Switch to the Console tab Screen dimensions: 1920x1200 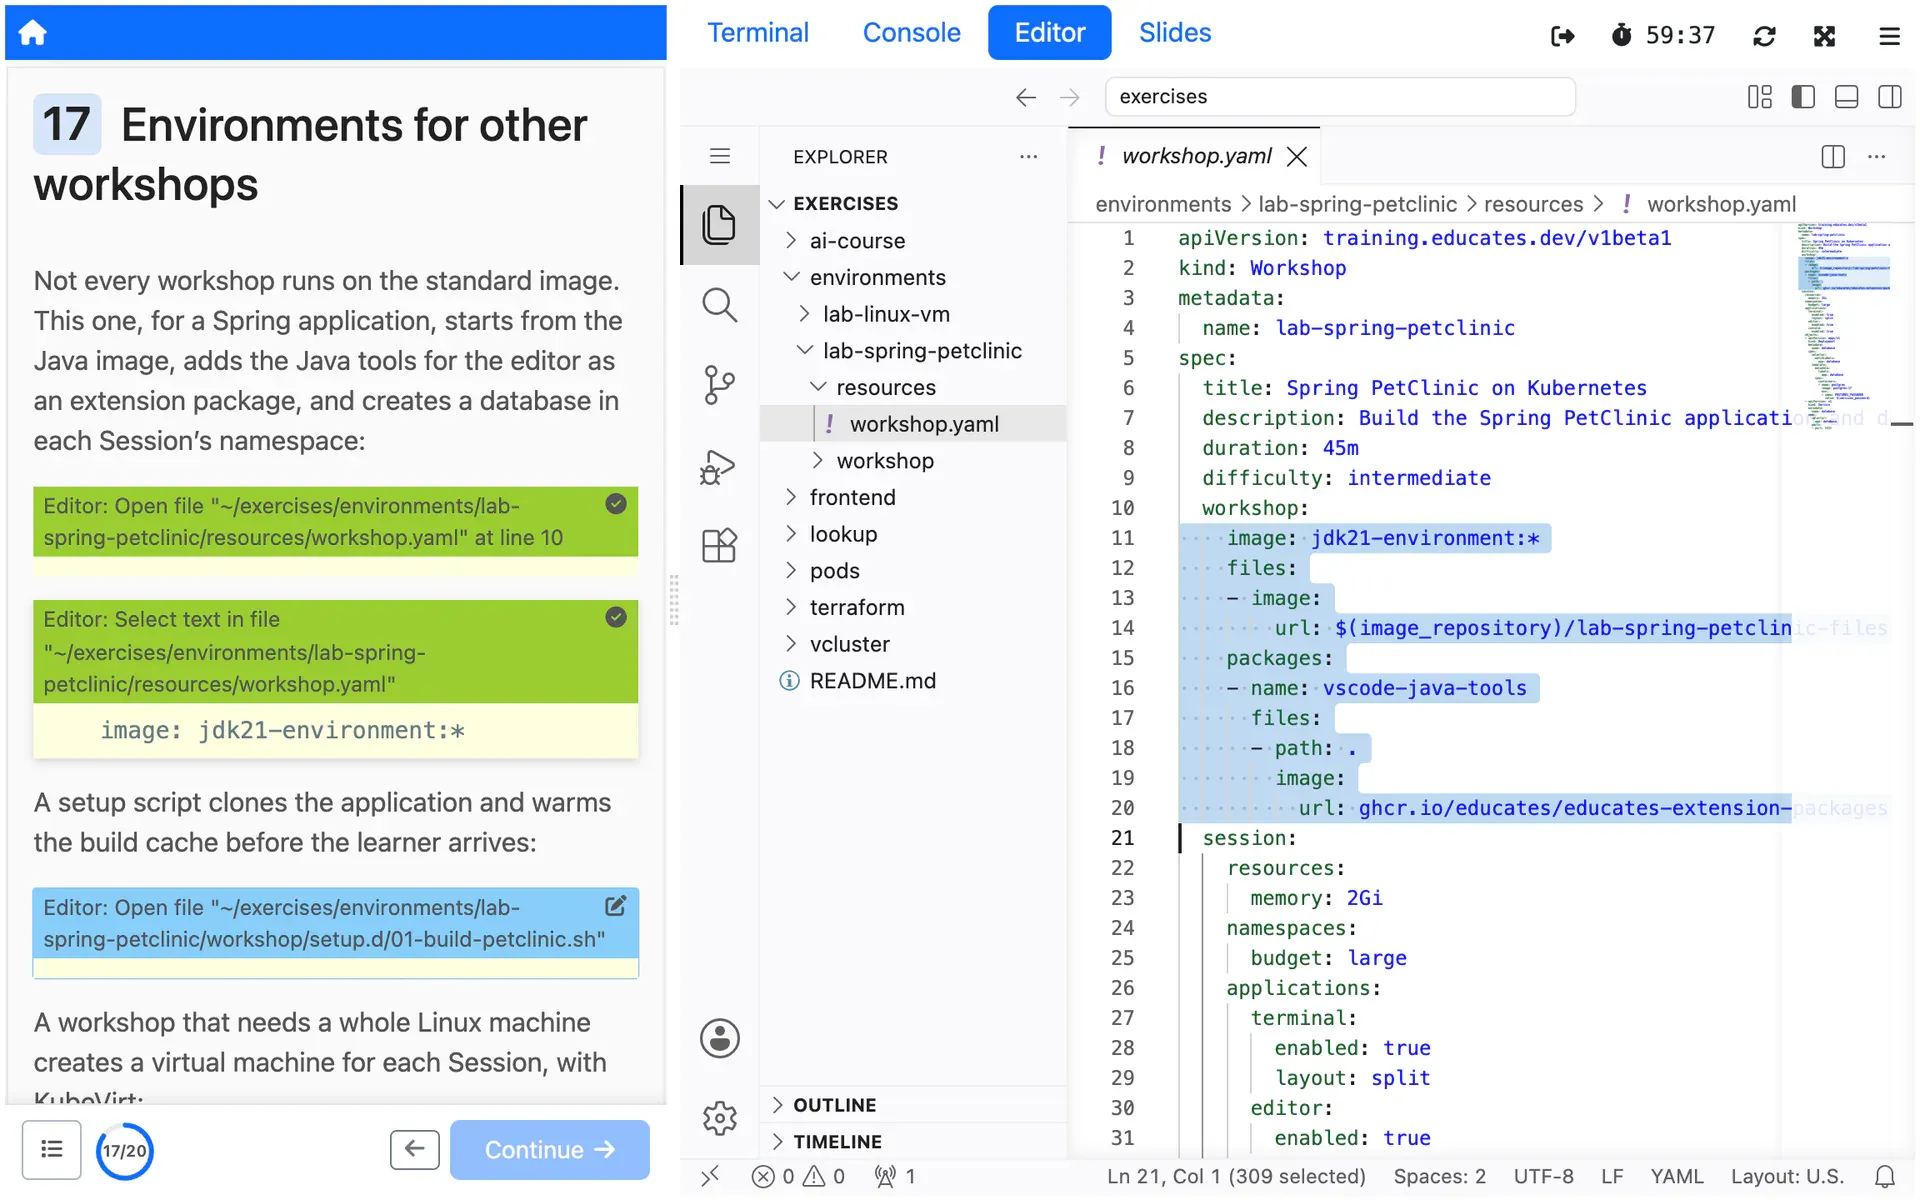point(911,33)
